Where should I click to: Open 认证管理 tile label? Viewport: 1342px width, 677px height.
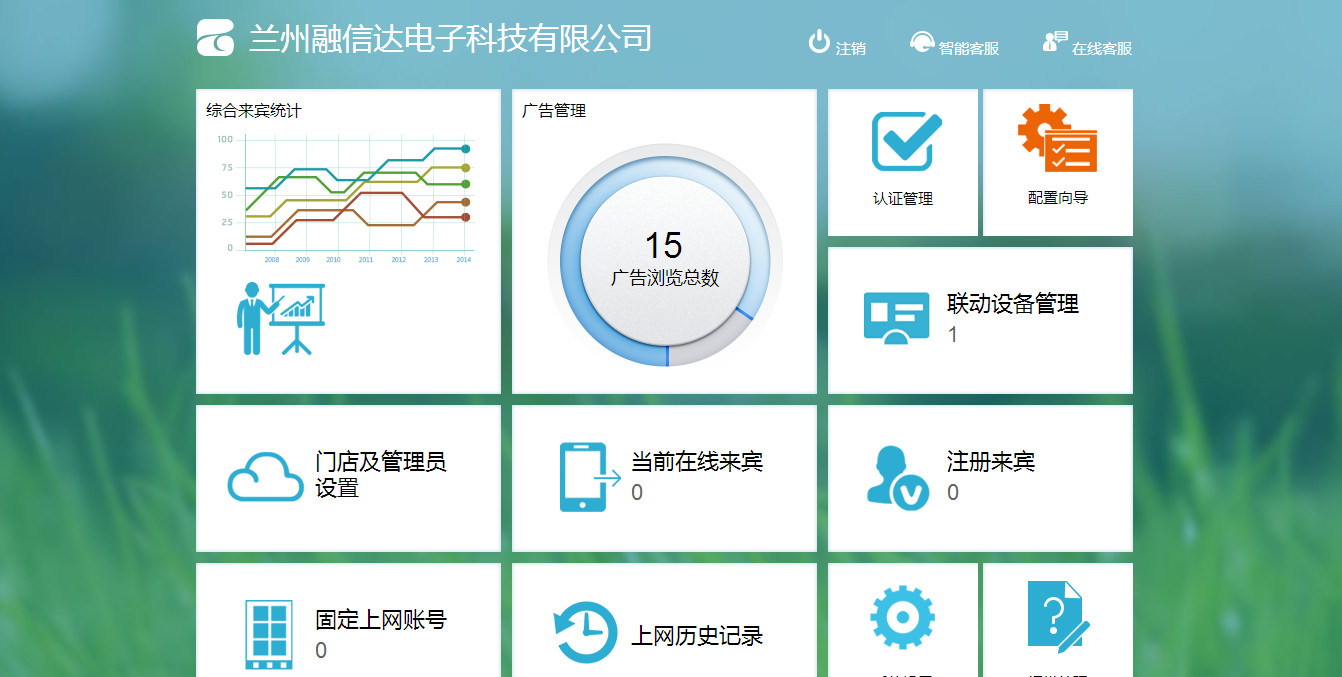[x=903, y=198]
